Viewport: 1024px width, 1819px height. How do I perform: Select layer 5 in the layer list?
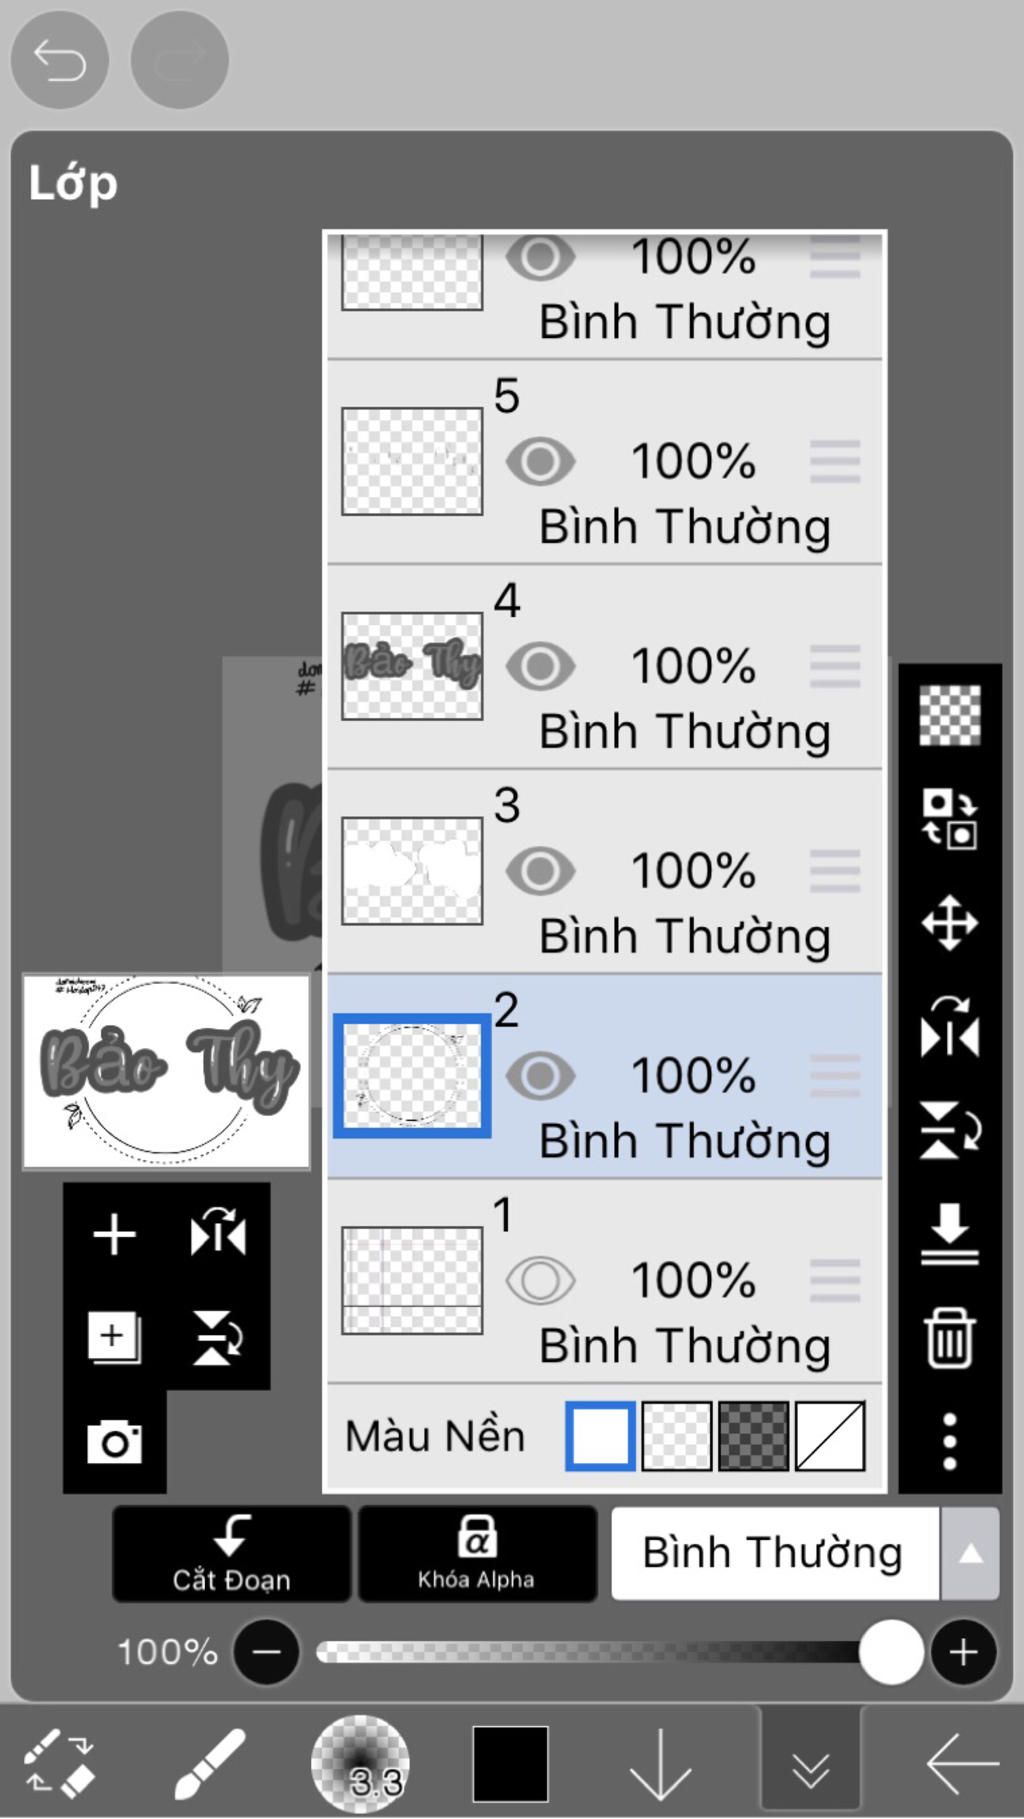coord(605,463)
